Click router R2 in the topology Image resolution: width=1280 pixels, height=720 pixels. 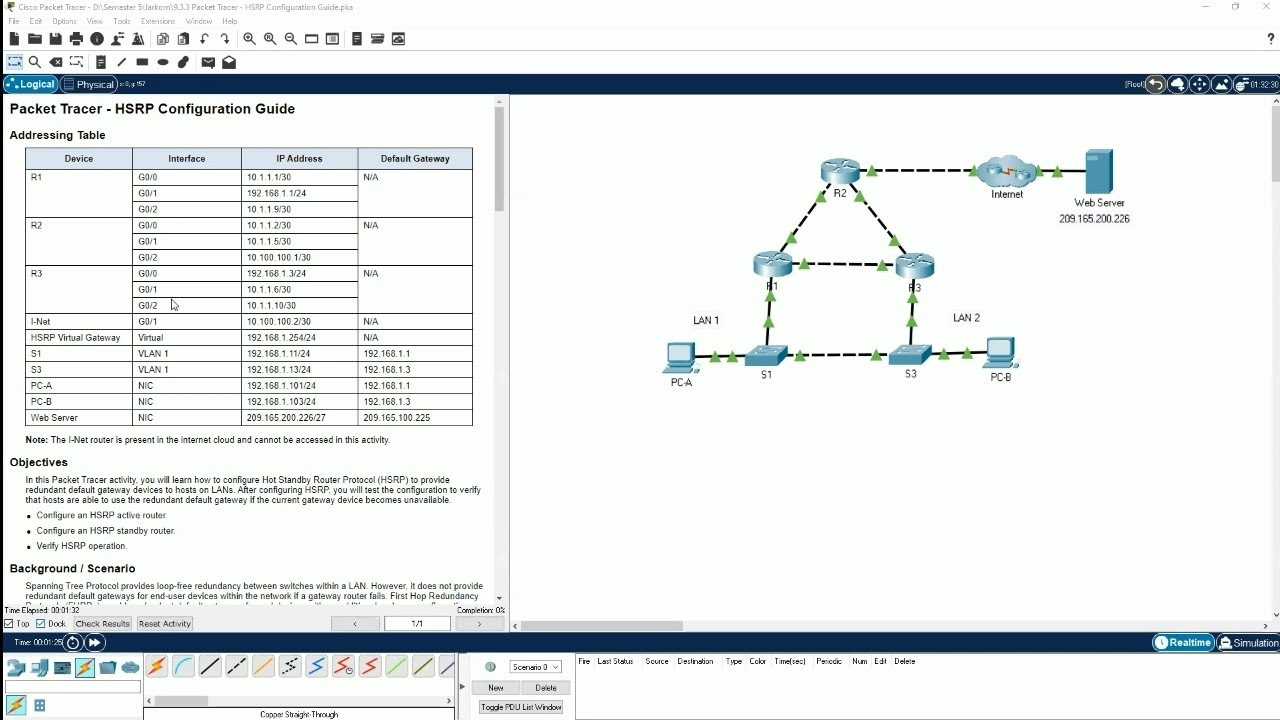[x=840, y=171]
